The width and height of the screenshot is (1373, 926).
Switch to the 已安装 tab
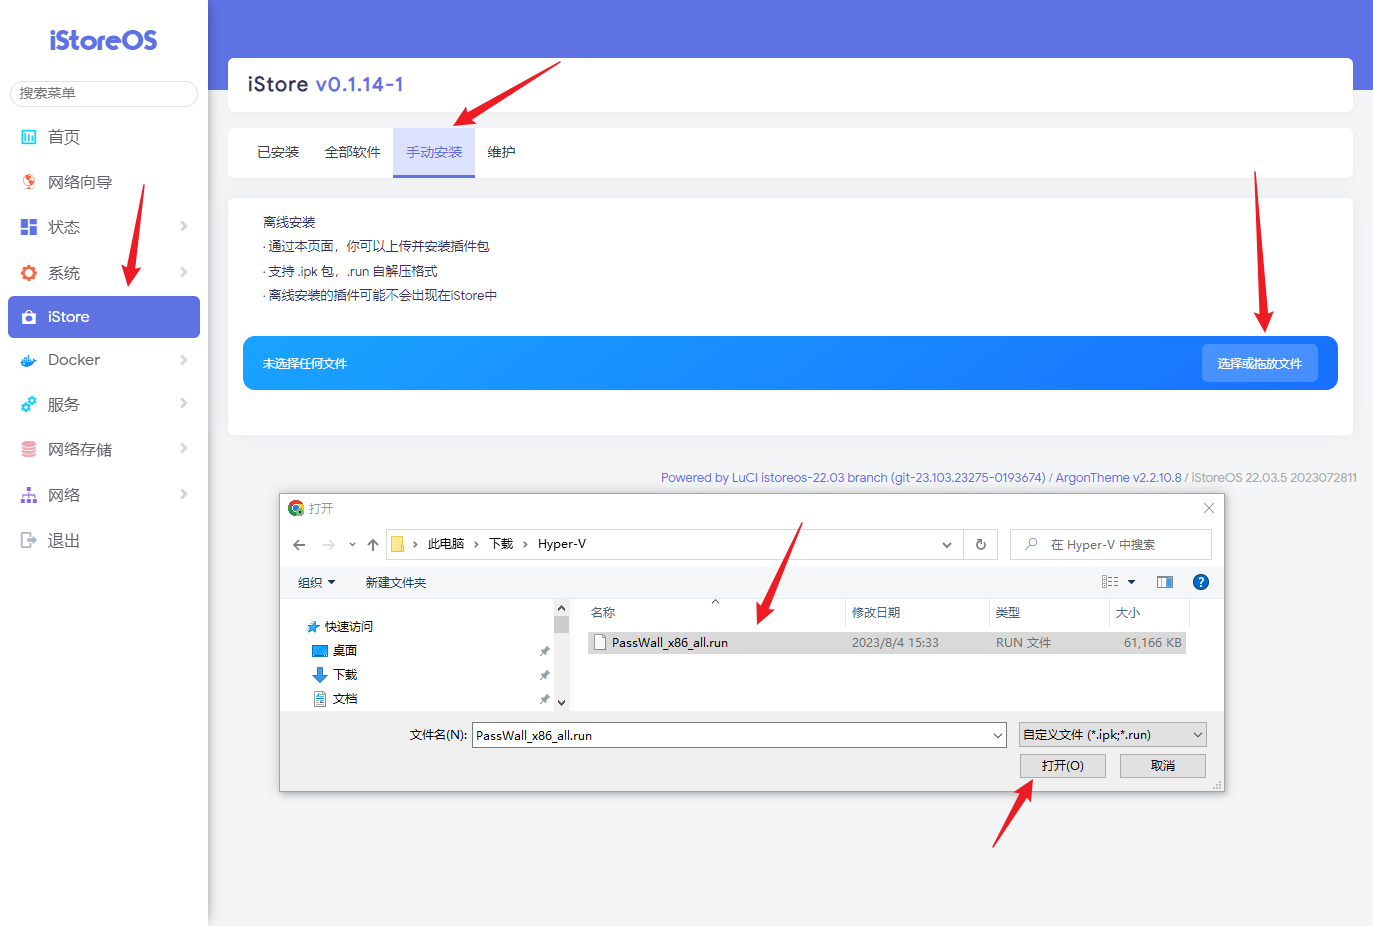point(278,152)
